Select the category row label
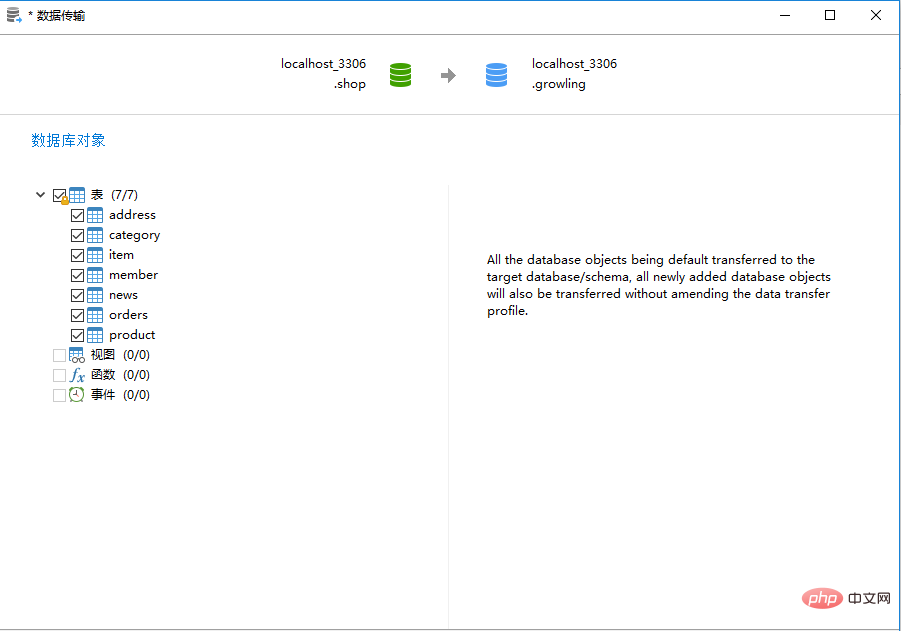The width and height of the screenshot is (901, 631). point(134,236)
